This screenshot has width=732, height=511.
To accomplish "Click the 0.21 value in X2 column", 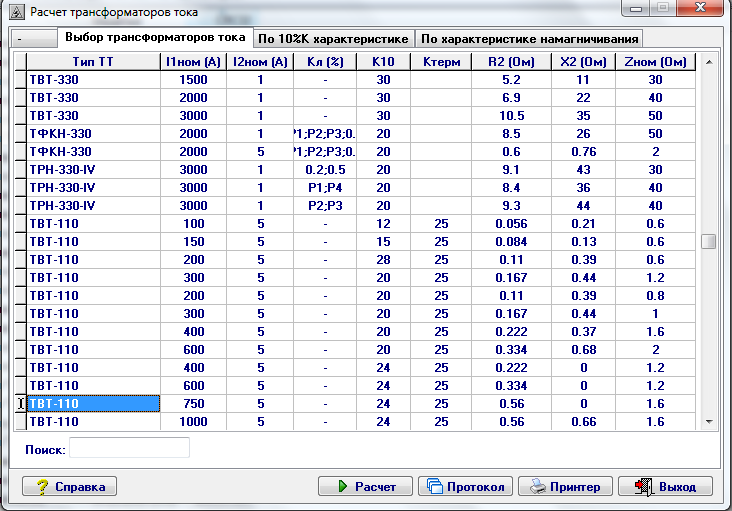I will (x=583, y=224).
